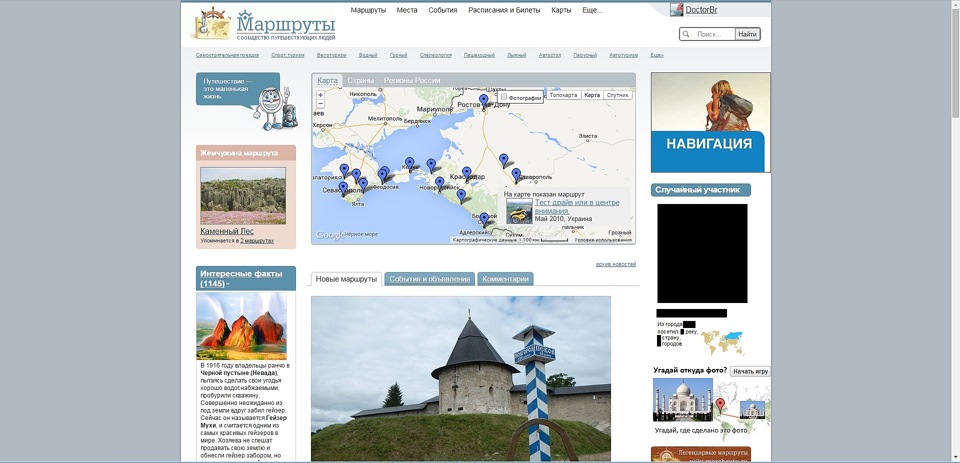Viewport: 960px width, 463px height.
Task: Expand the Интересные факты (1145) header
Action: point(246,278)
